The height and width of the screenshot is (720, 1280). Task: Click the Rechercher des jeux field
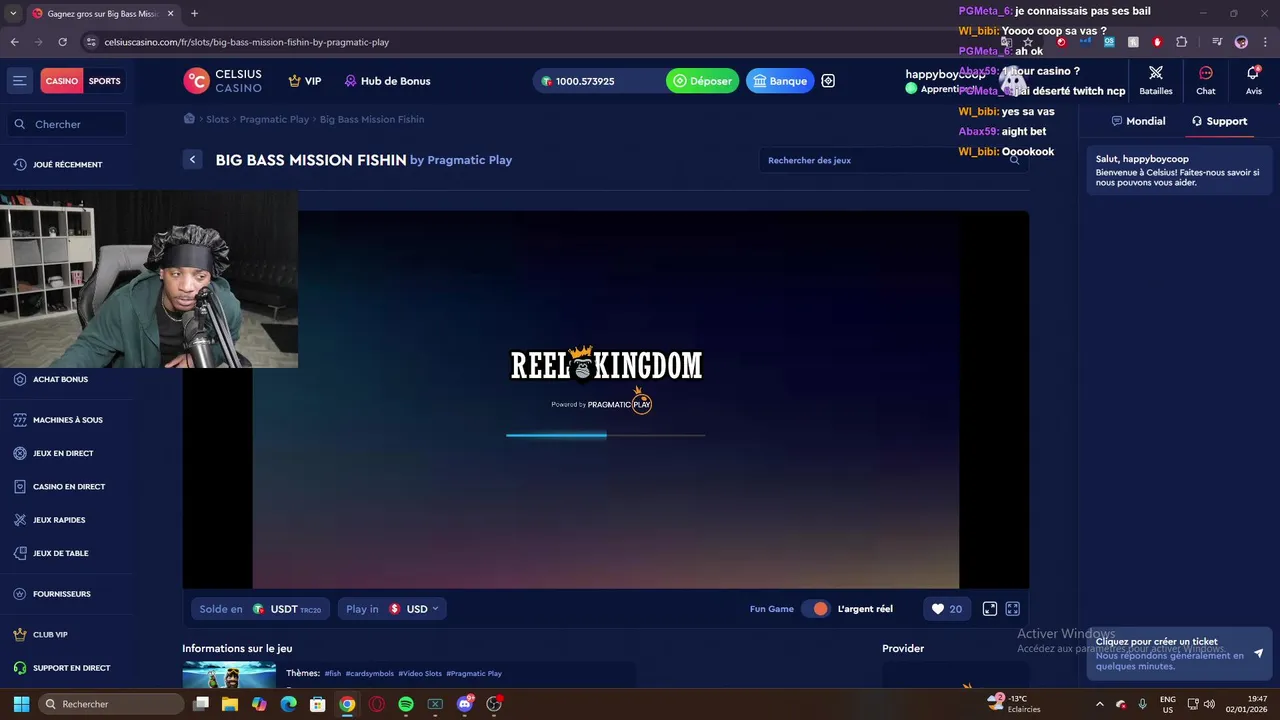click(x=894, y=160)
